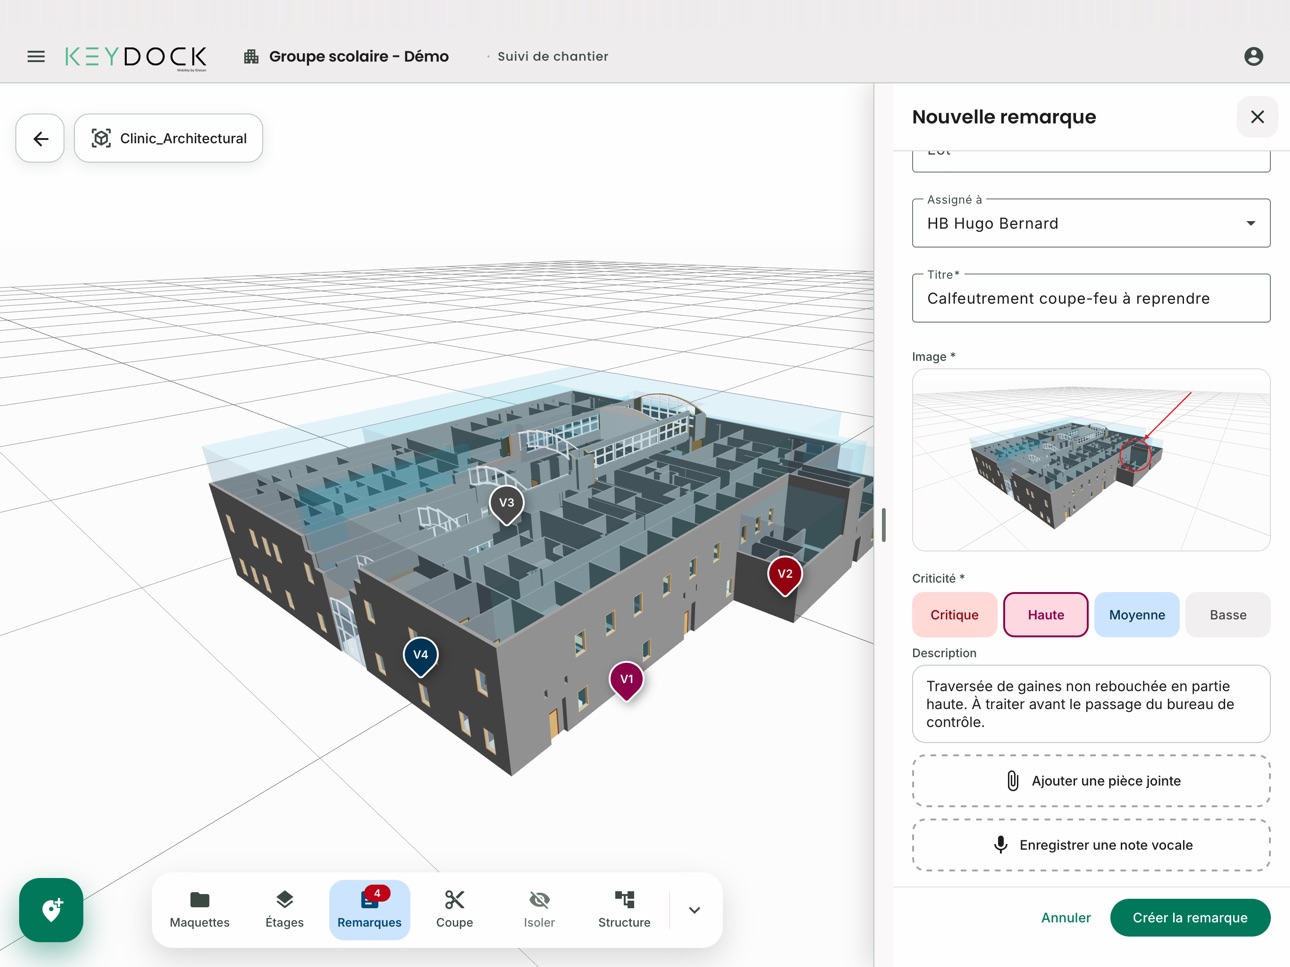Activate the Coupe scissors tool

[x=455, y=910]
